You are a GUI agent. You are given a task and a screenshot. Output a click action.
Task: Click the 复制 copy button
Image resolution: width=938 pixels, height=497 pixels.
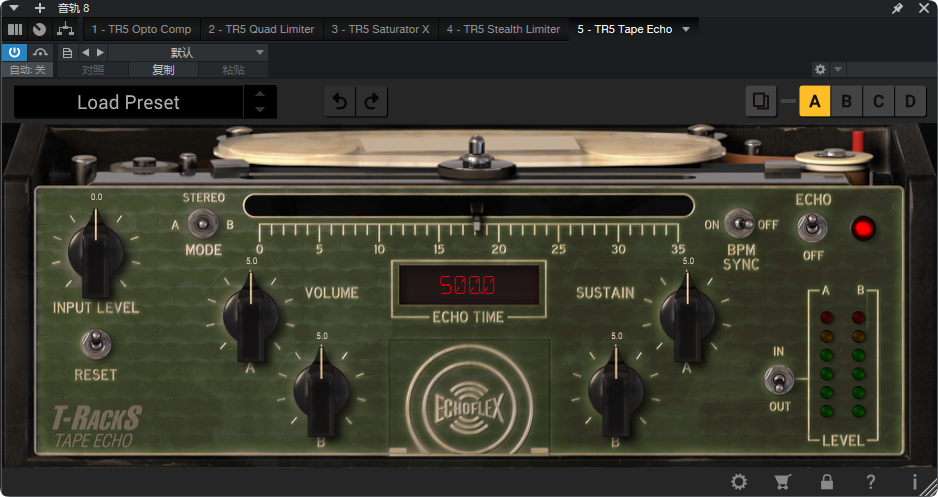[163, 70]
